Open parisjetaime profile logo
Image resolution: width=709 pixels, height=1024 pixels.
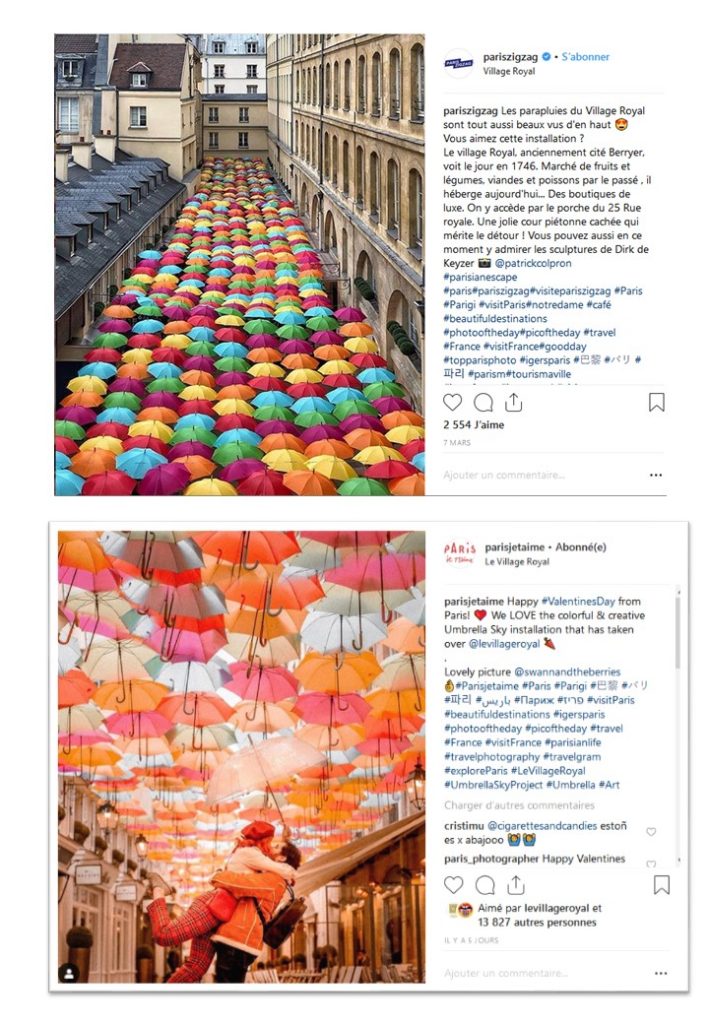click(460, 553)
